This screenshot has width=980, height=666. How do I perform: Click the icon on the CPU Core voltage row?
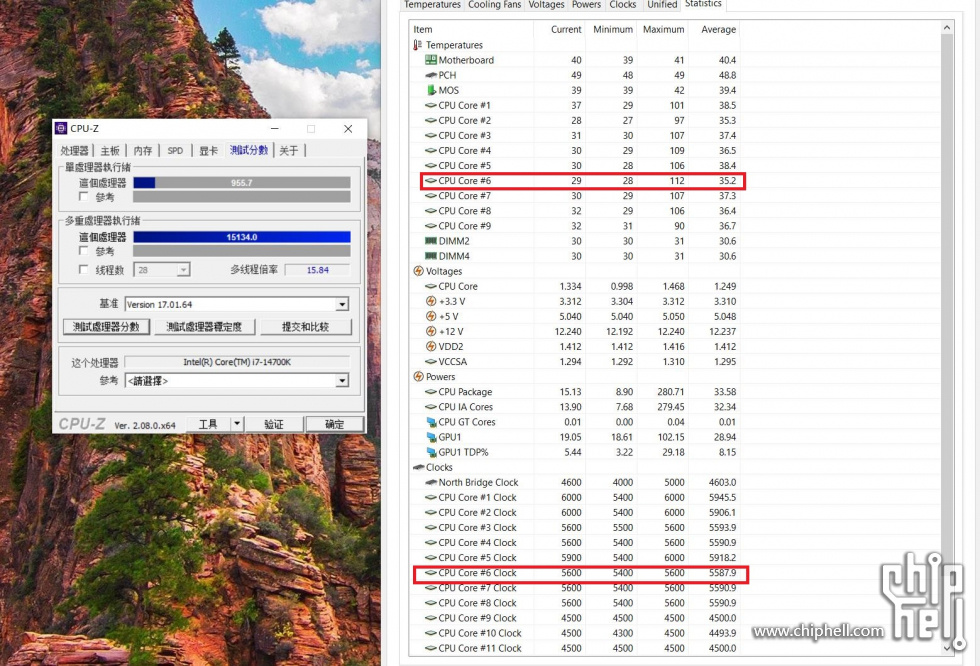coord(431,286)
